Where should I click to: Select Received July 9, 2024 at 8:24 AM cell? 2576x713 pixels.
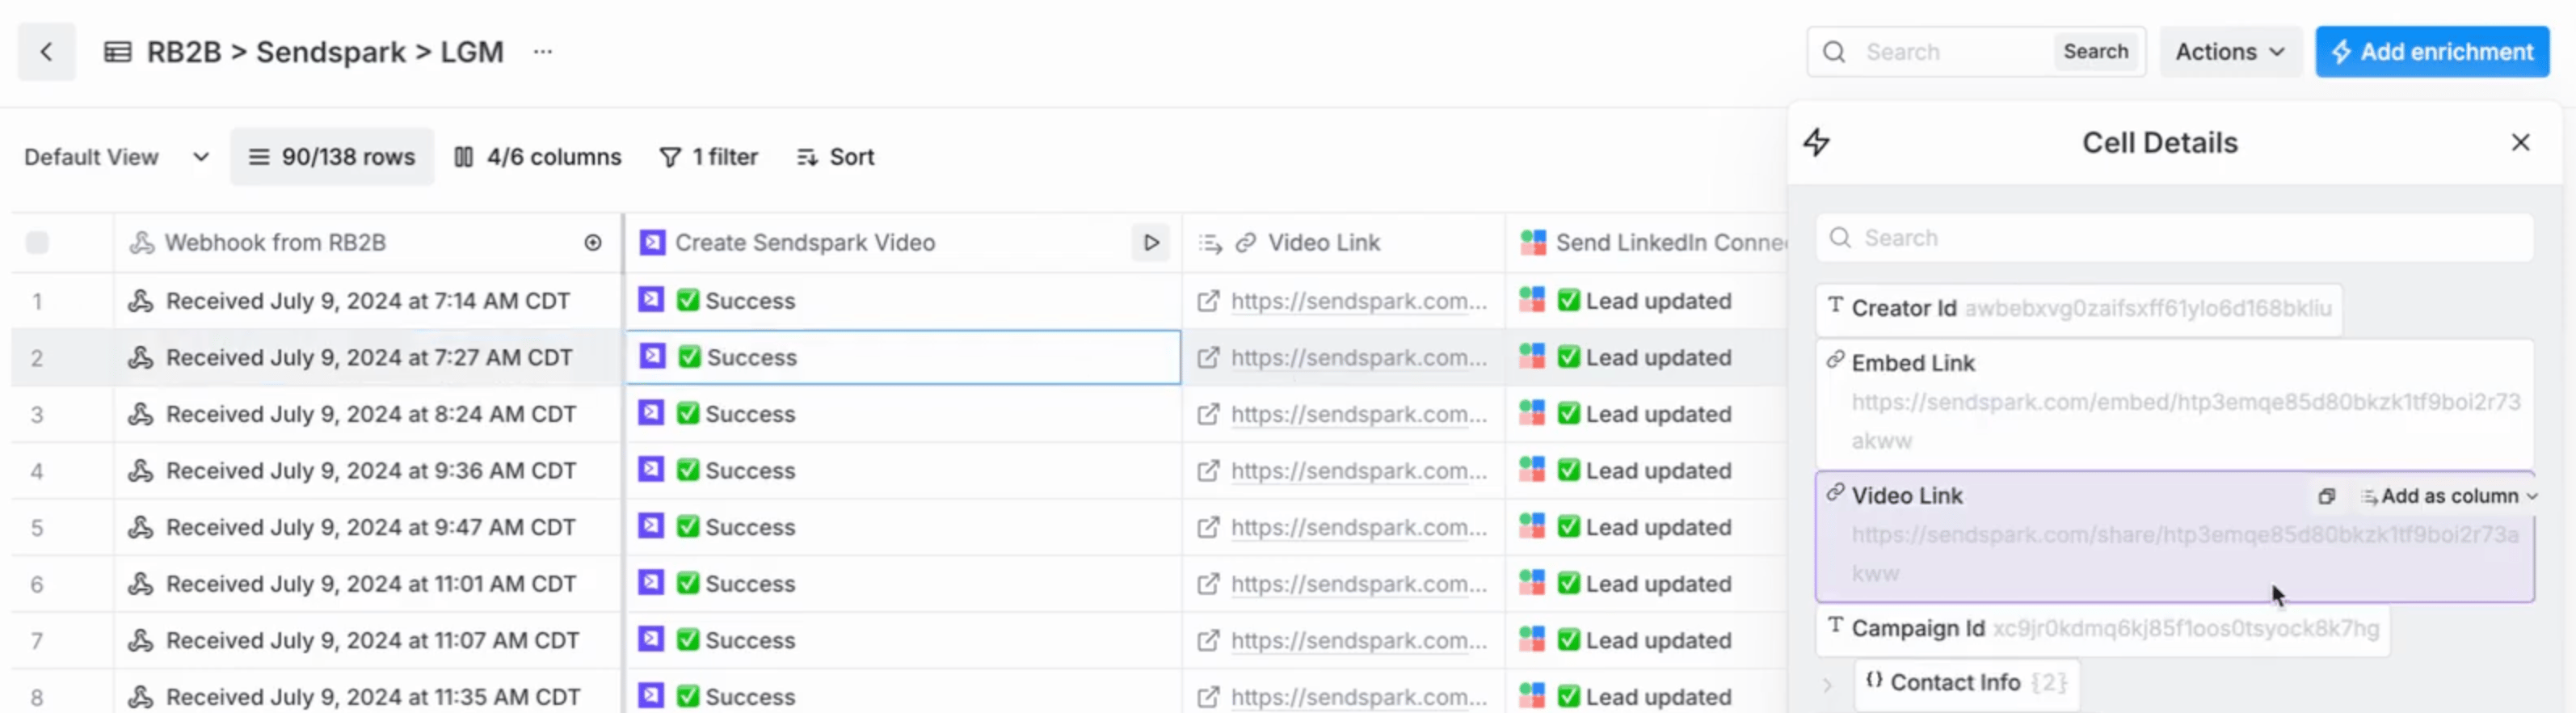[x=368, y=414]
